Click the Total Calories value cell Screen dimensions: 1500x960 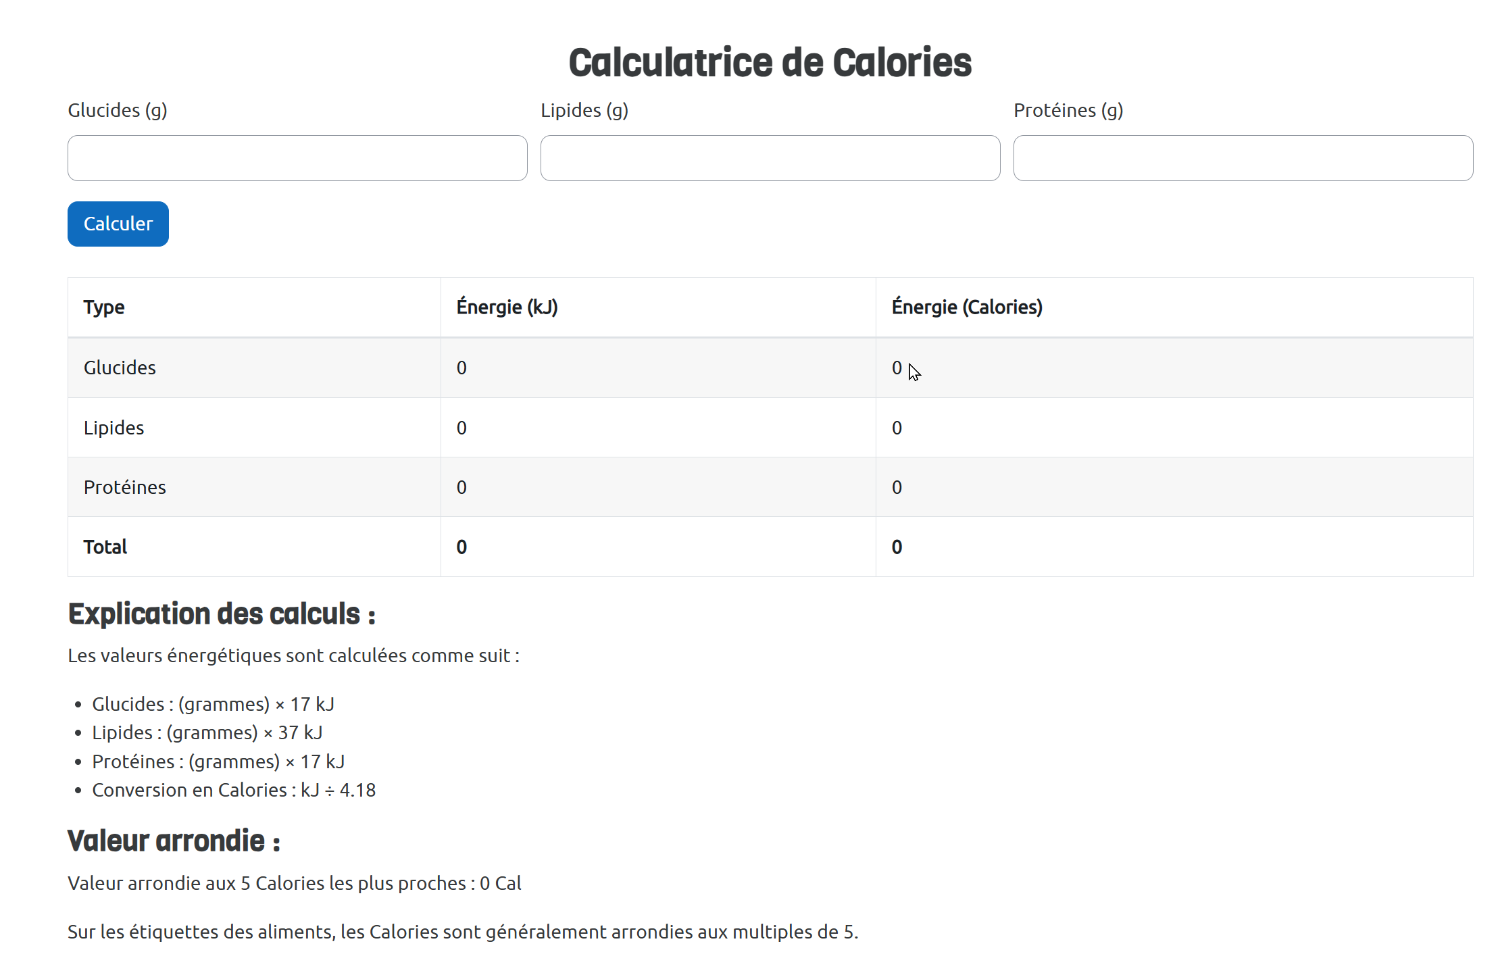(x=897, y=547)
